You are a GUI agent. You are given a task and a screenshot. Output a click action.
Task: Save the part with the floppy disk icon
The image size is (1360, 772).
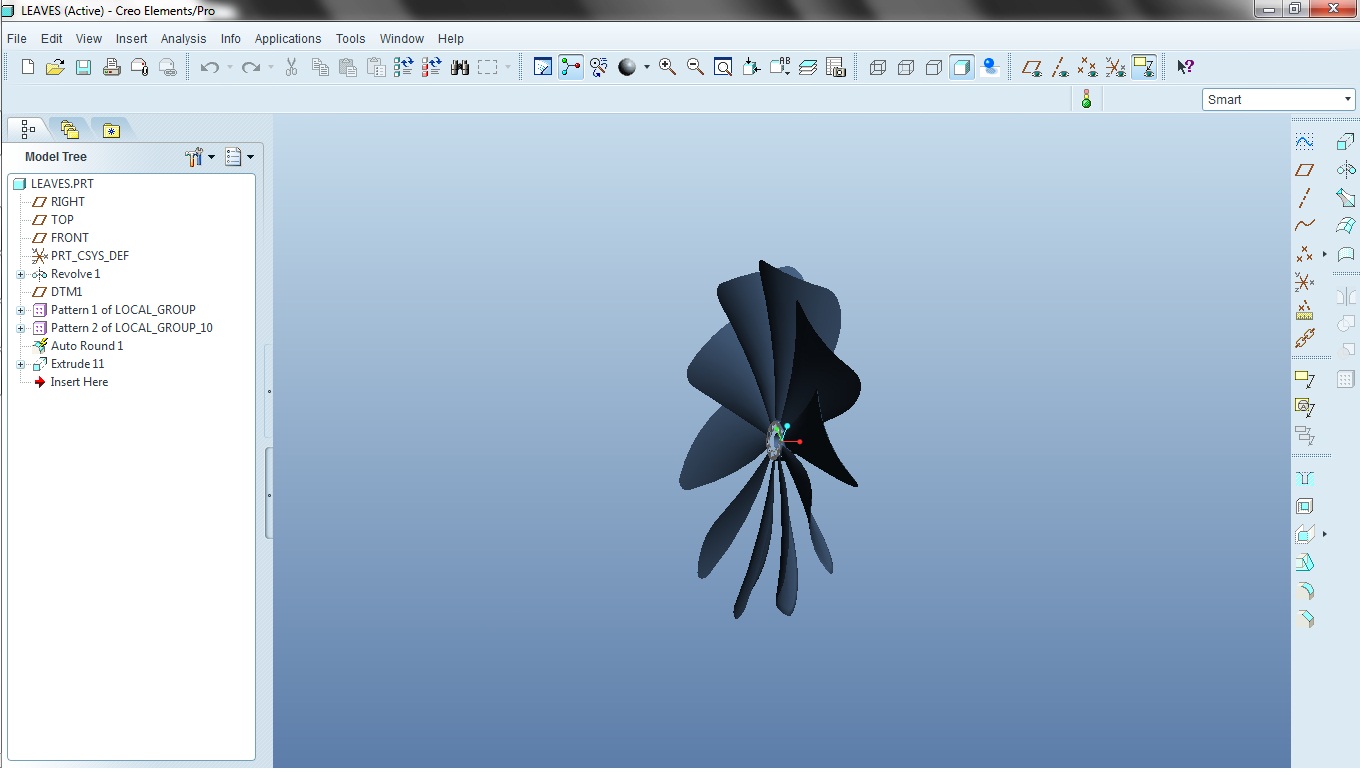pyautogui.click(x=84, y=67)
